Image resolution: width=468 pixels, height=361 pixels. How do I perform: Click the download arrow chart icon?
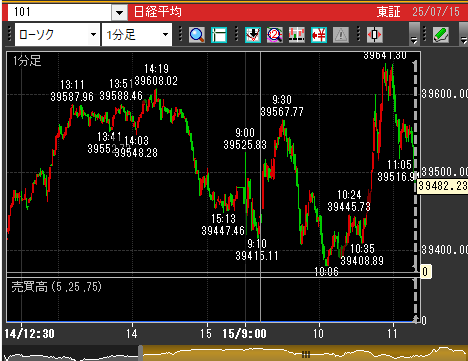point(253,35)
